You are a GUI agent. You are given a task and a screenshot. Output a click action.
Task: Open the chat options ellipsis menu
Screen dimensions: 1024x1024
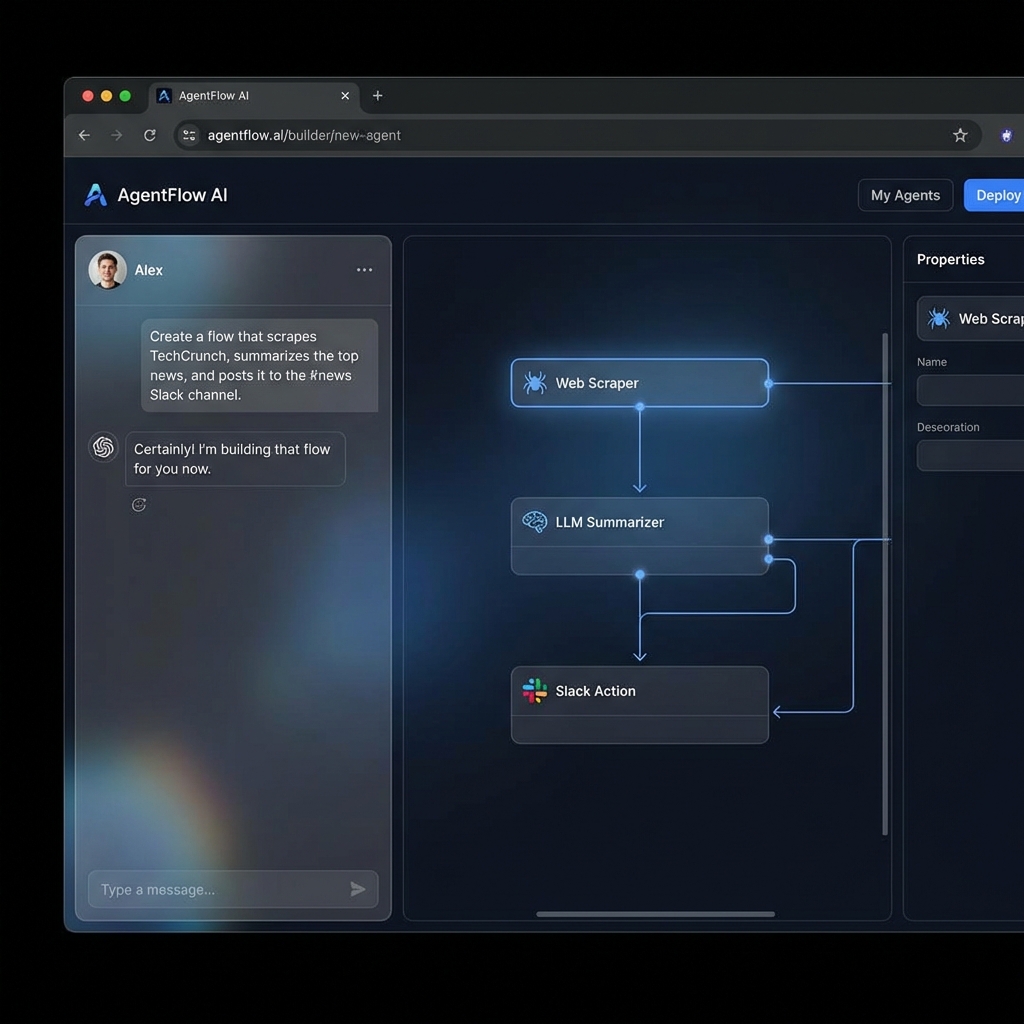pos(364,269)
